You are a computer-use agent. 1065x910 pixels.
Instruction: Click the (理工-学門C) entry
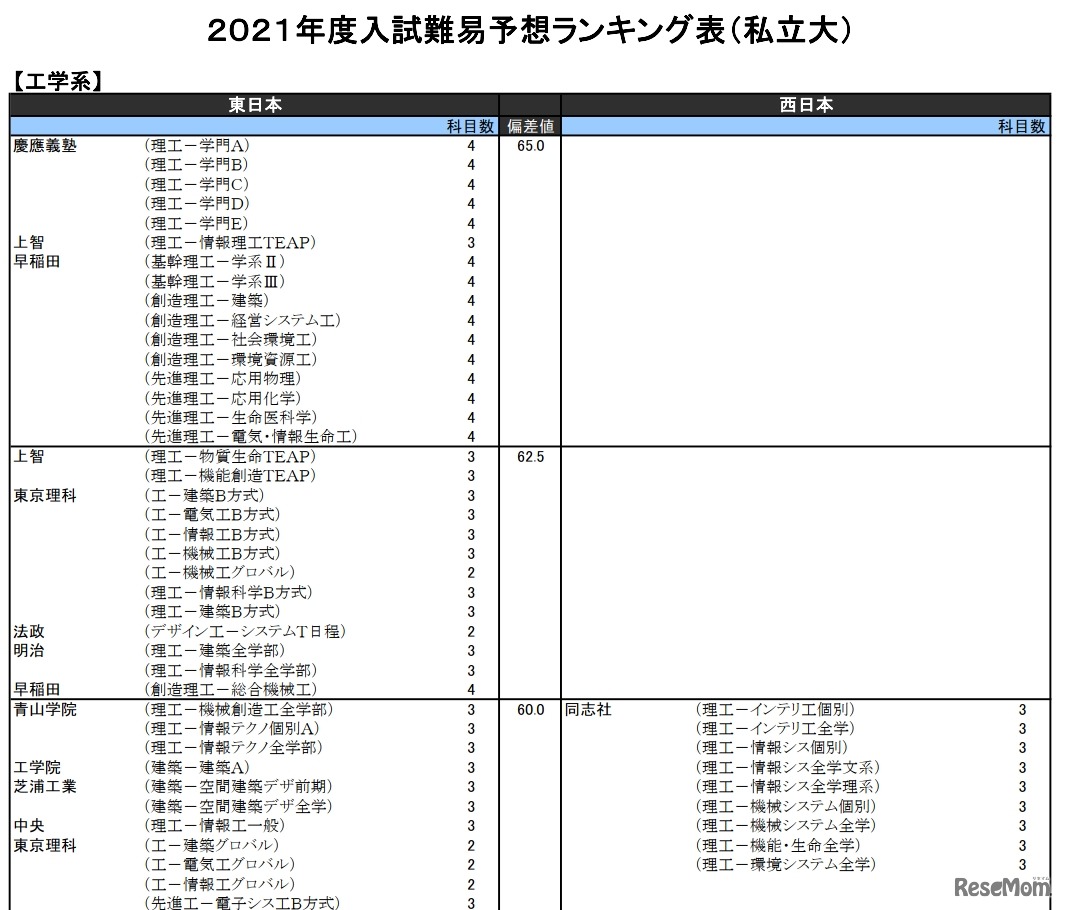(196, 184)
